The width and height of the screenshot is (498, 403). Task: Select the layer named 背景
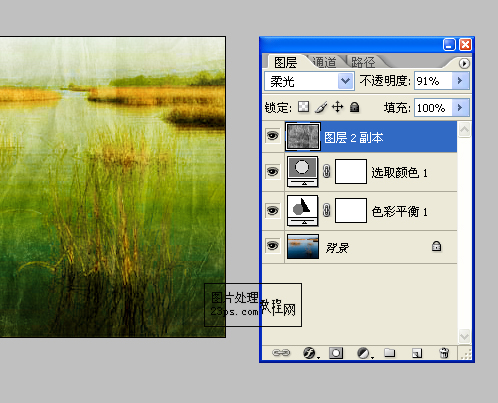337,248
